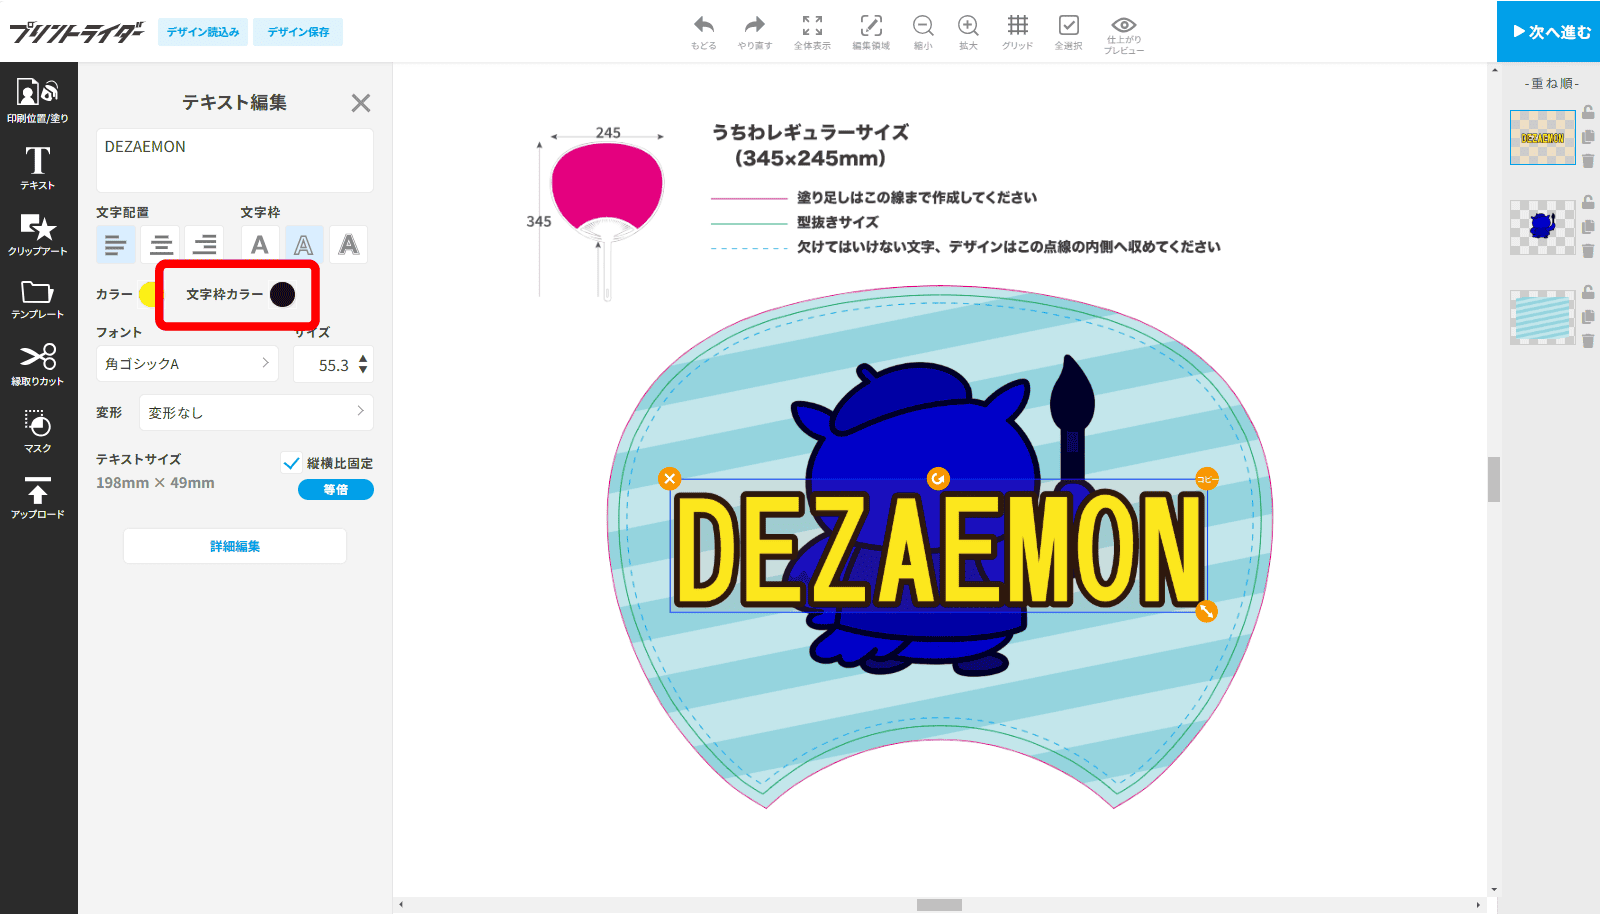Click the font size value 55.3
The height and width of the screenshot is (915, 1600).
click(x=333, y=365)
